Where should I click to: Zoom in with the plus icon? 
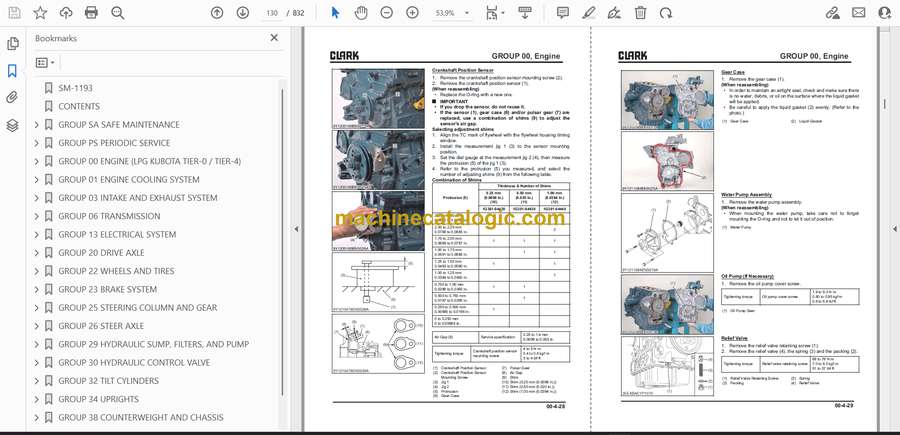tap(412, 13)
